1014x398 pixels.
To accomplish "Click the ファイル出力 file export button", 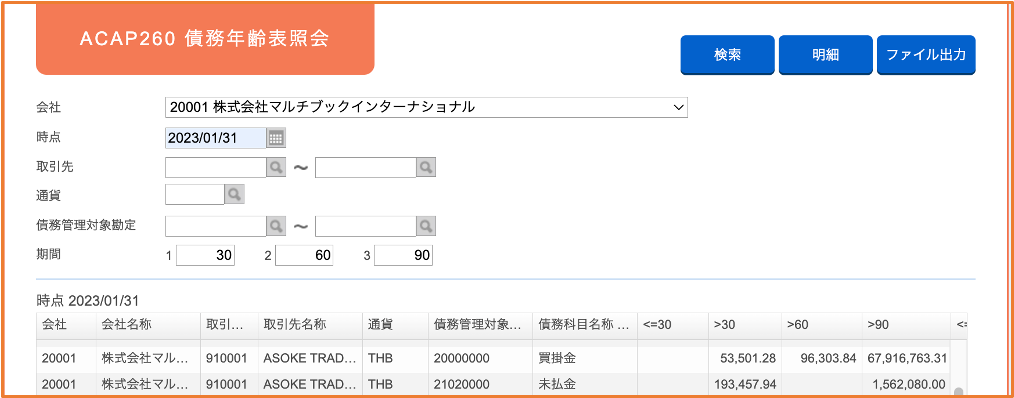I will (926, 55).
